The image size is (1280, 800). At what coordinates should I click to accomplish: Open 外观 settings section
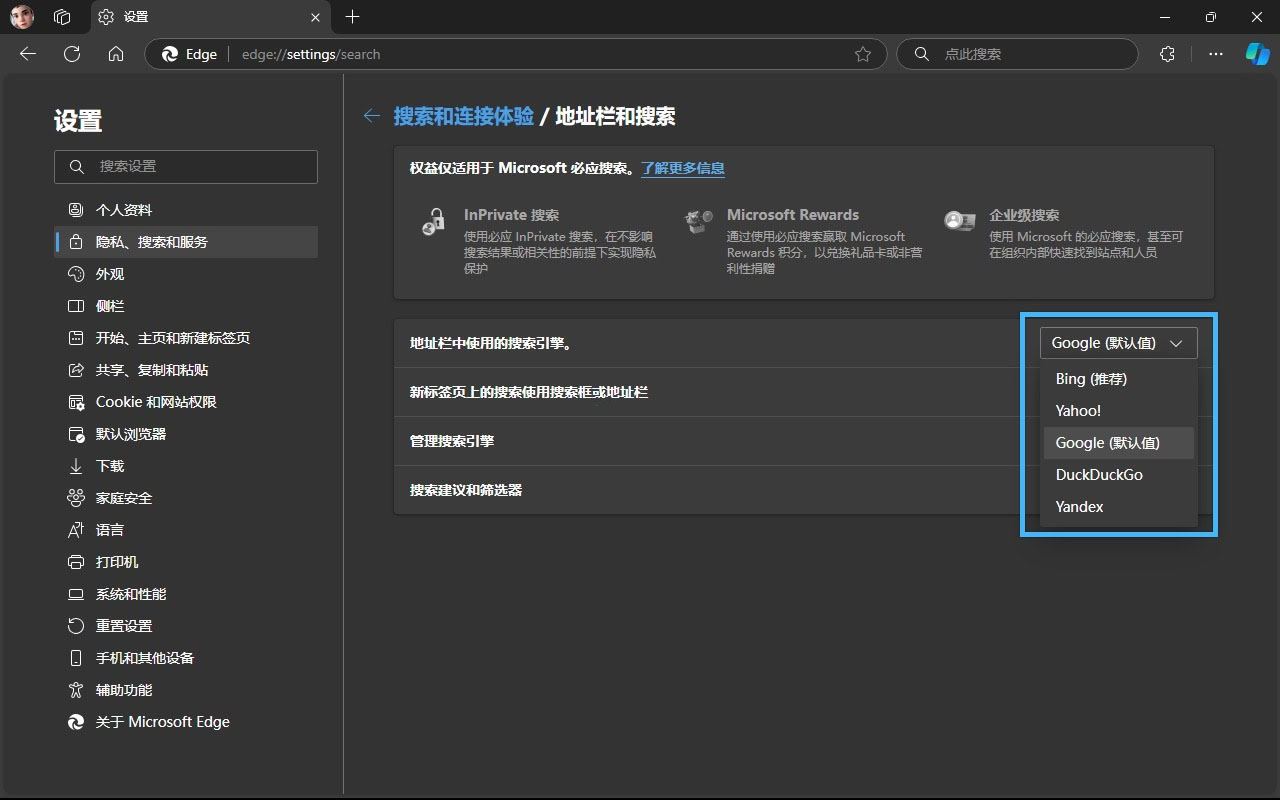tap(186, 274)
